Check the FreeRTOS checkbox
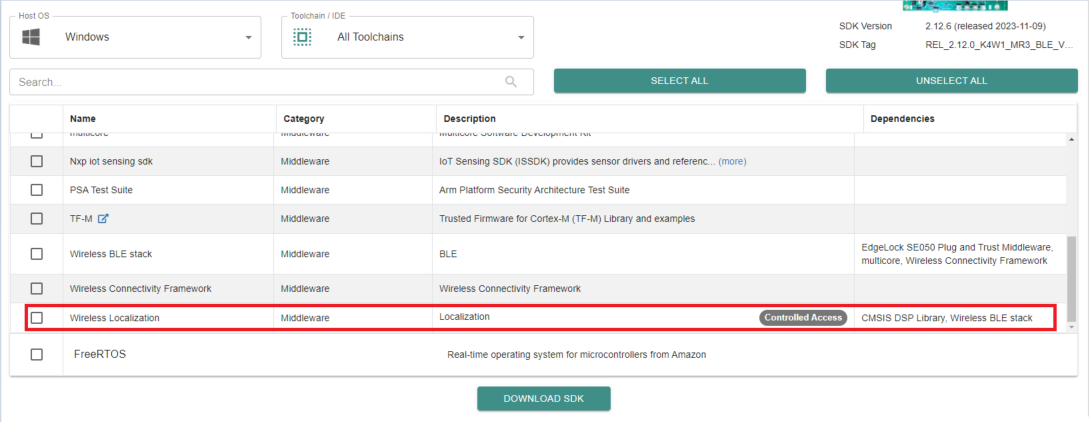1089x422 pixels. coord(37,354)
